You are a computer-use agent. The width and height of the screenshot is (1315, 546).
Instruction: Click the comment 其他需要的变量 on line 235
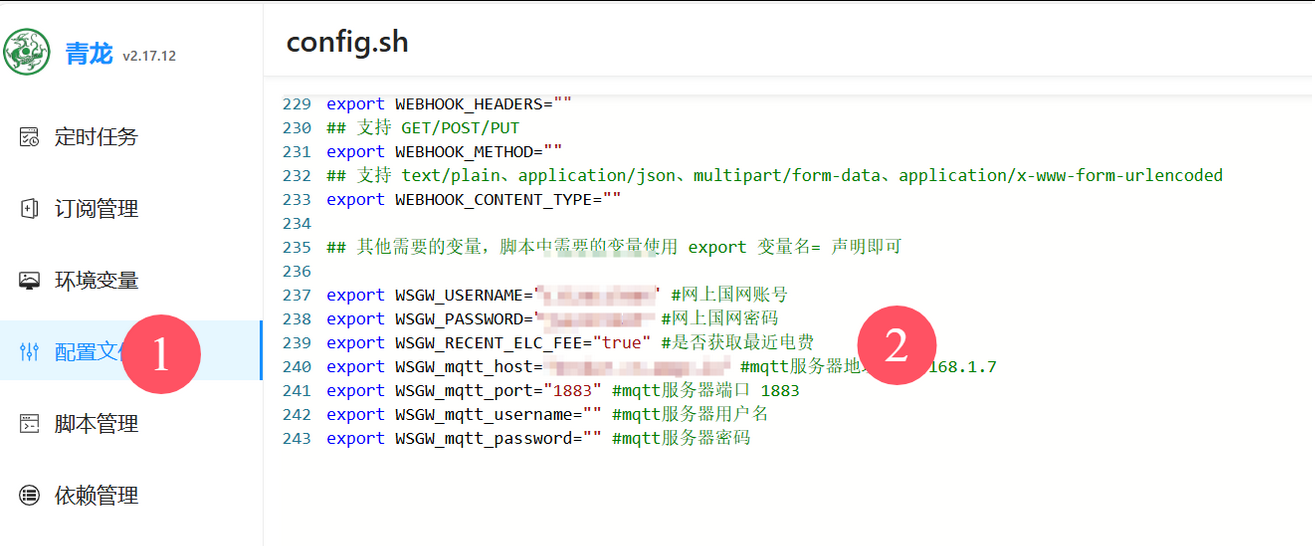click(614, 247)
